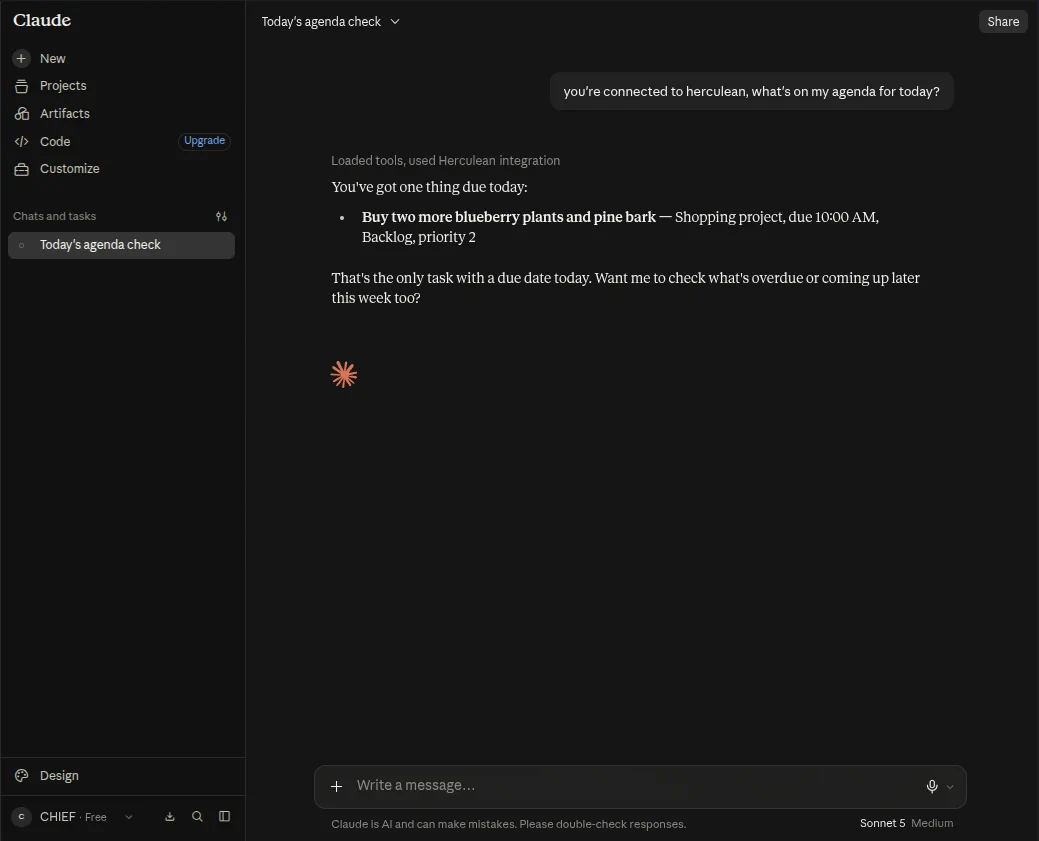Click the New chat plus icon
Screen dimensions: 1039x841
pyautogui.click(x=21, y=58)
